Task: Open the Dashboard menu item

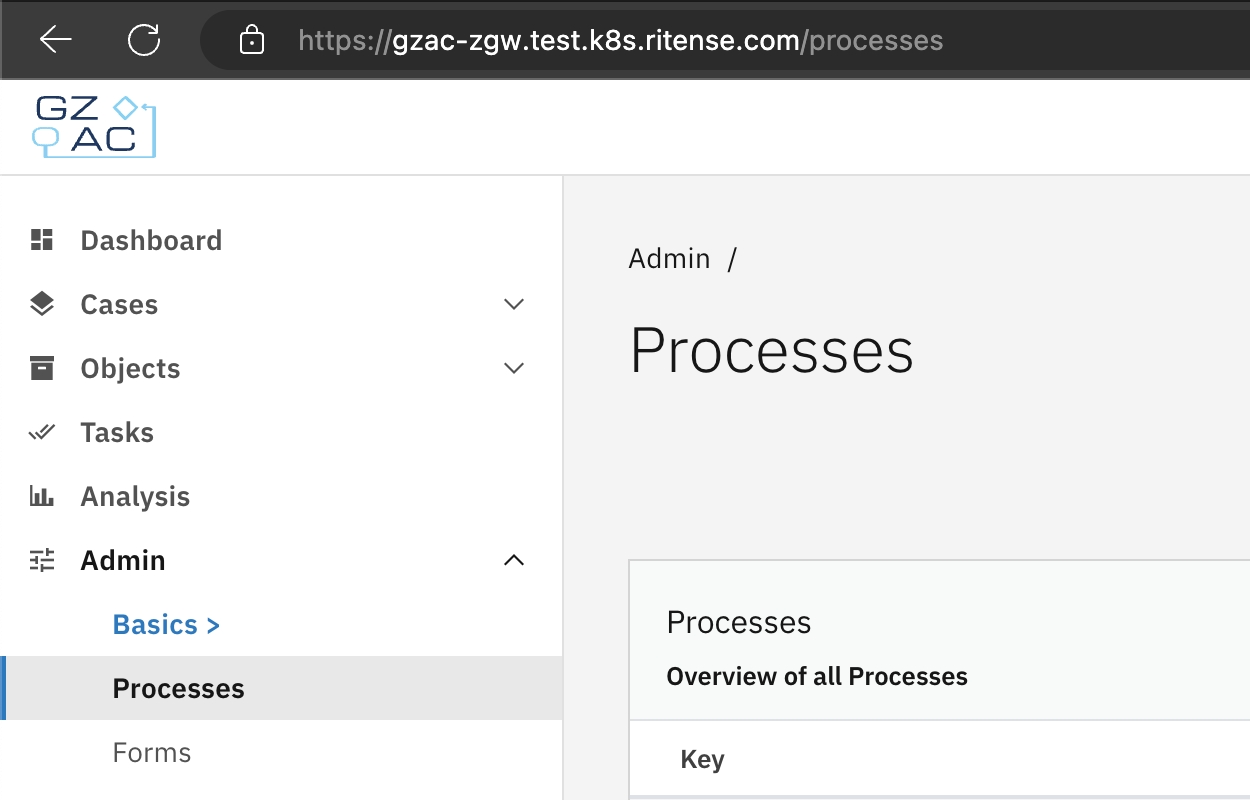Action: [151, 240]
